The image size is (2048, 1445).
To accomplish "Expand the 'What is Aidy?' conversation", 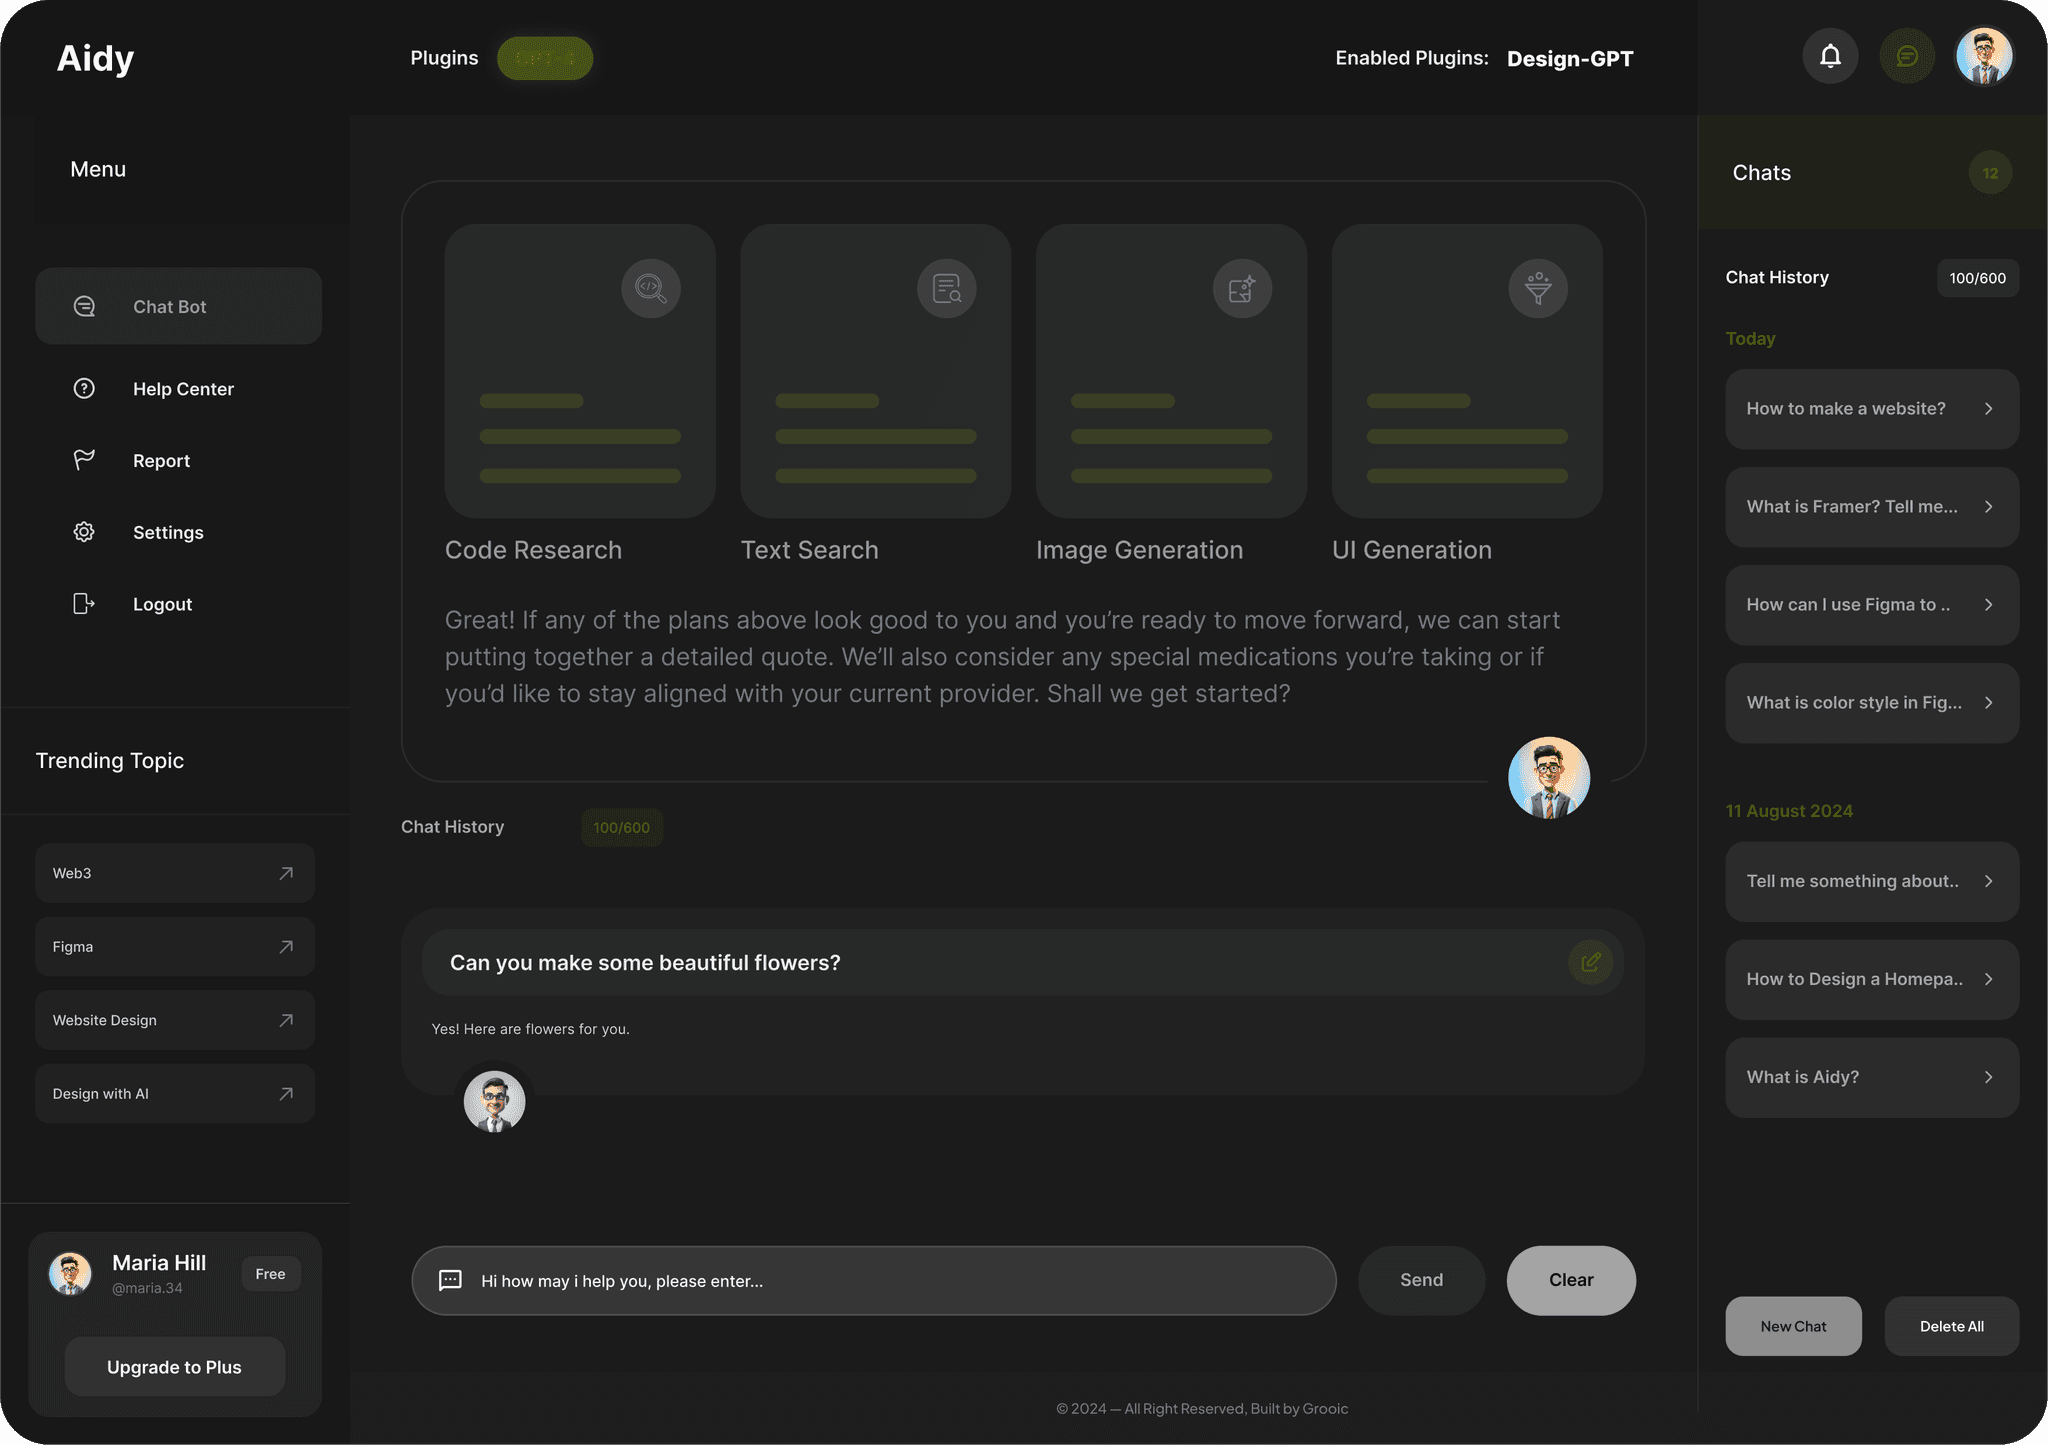I will point(1871,1077).
